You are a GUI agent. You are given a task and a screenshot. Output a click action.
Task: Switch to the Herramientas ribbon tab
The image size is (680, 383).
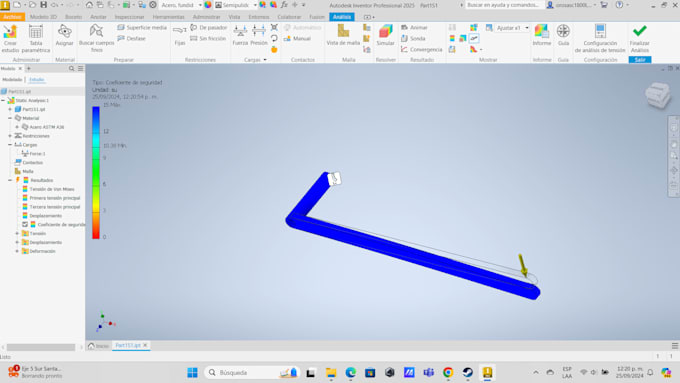tap(169, 17)
